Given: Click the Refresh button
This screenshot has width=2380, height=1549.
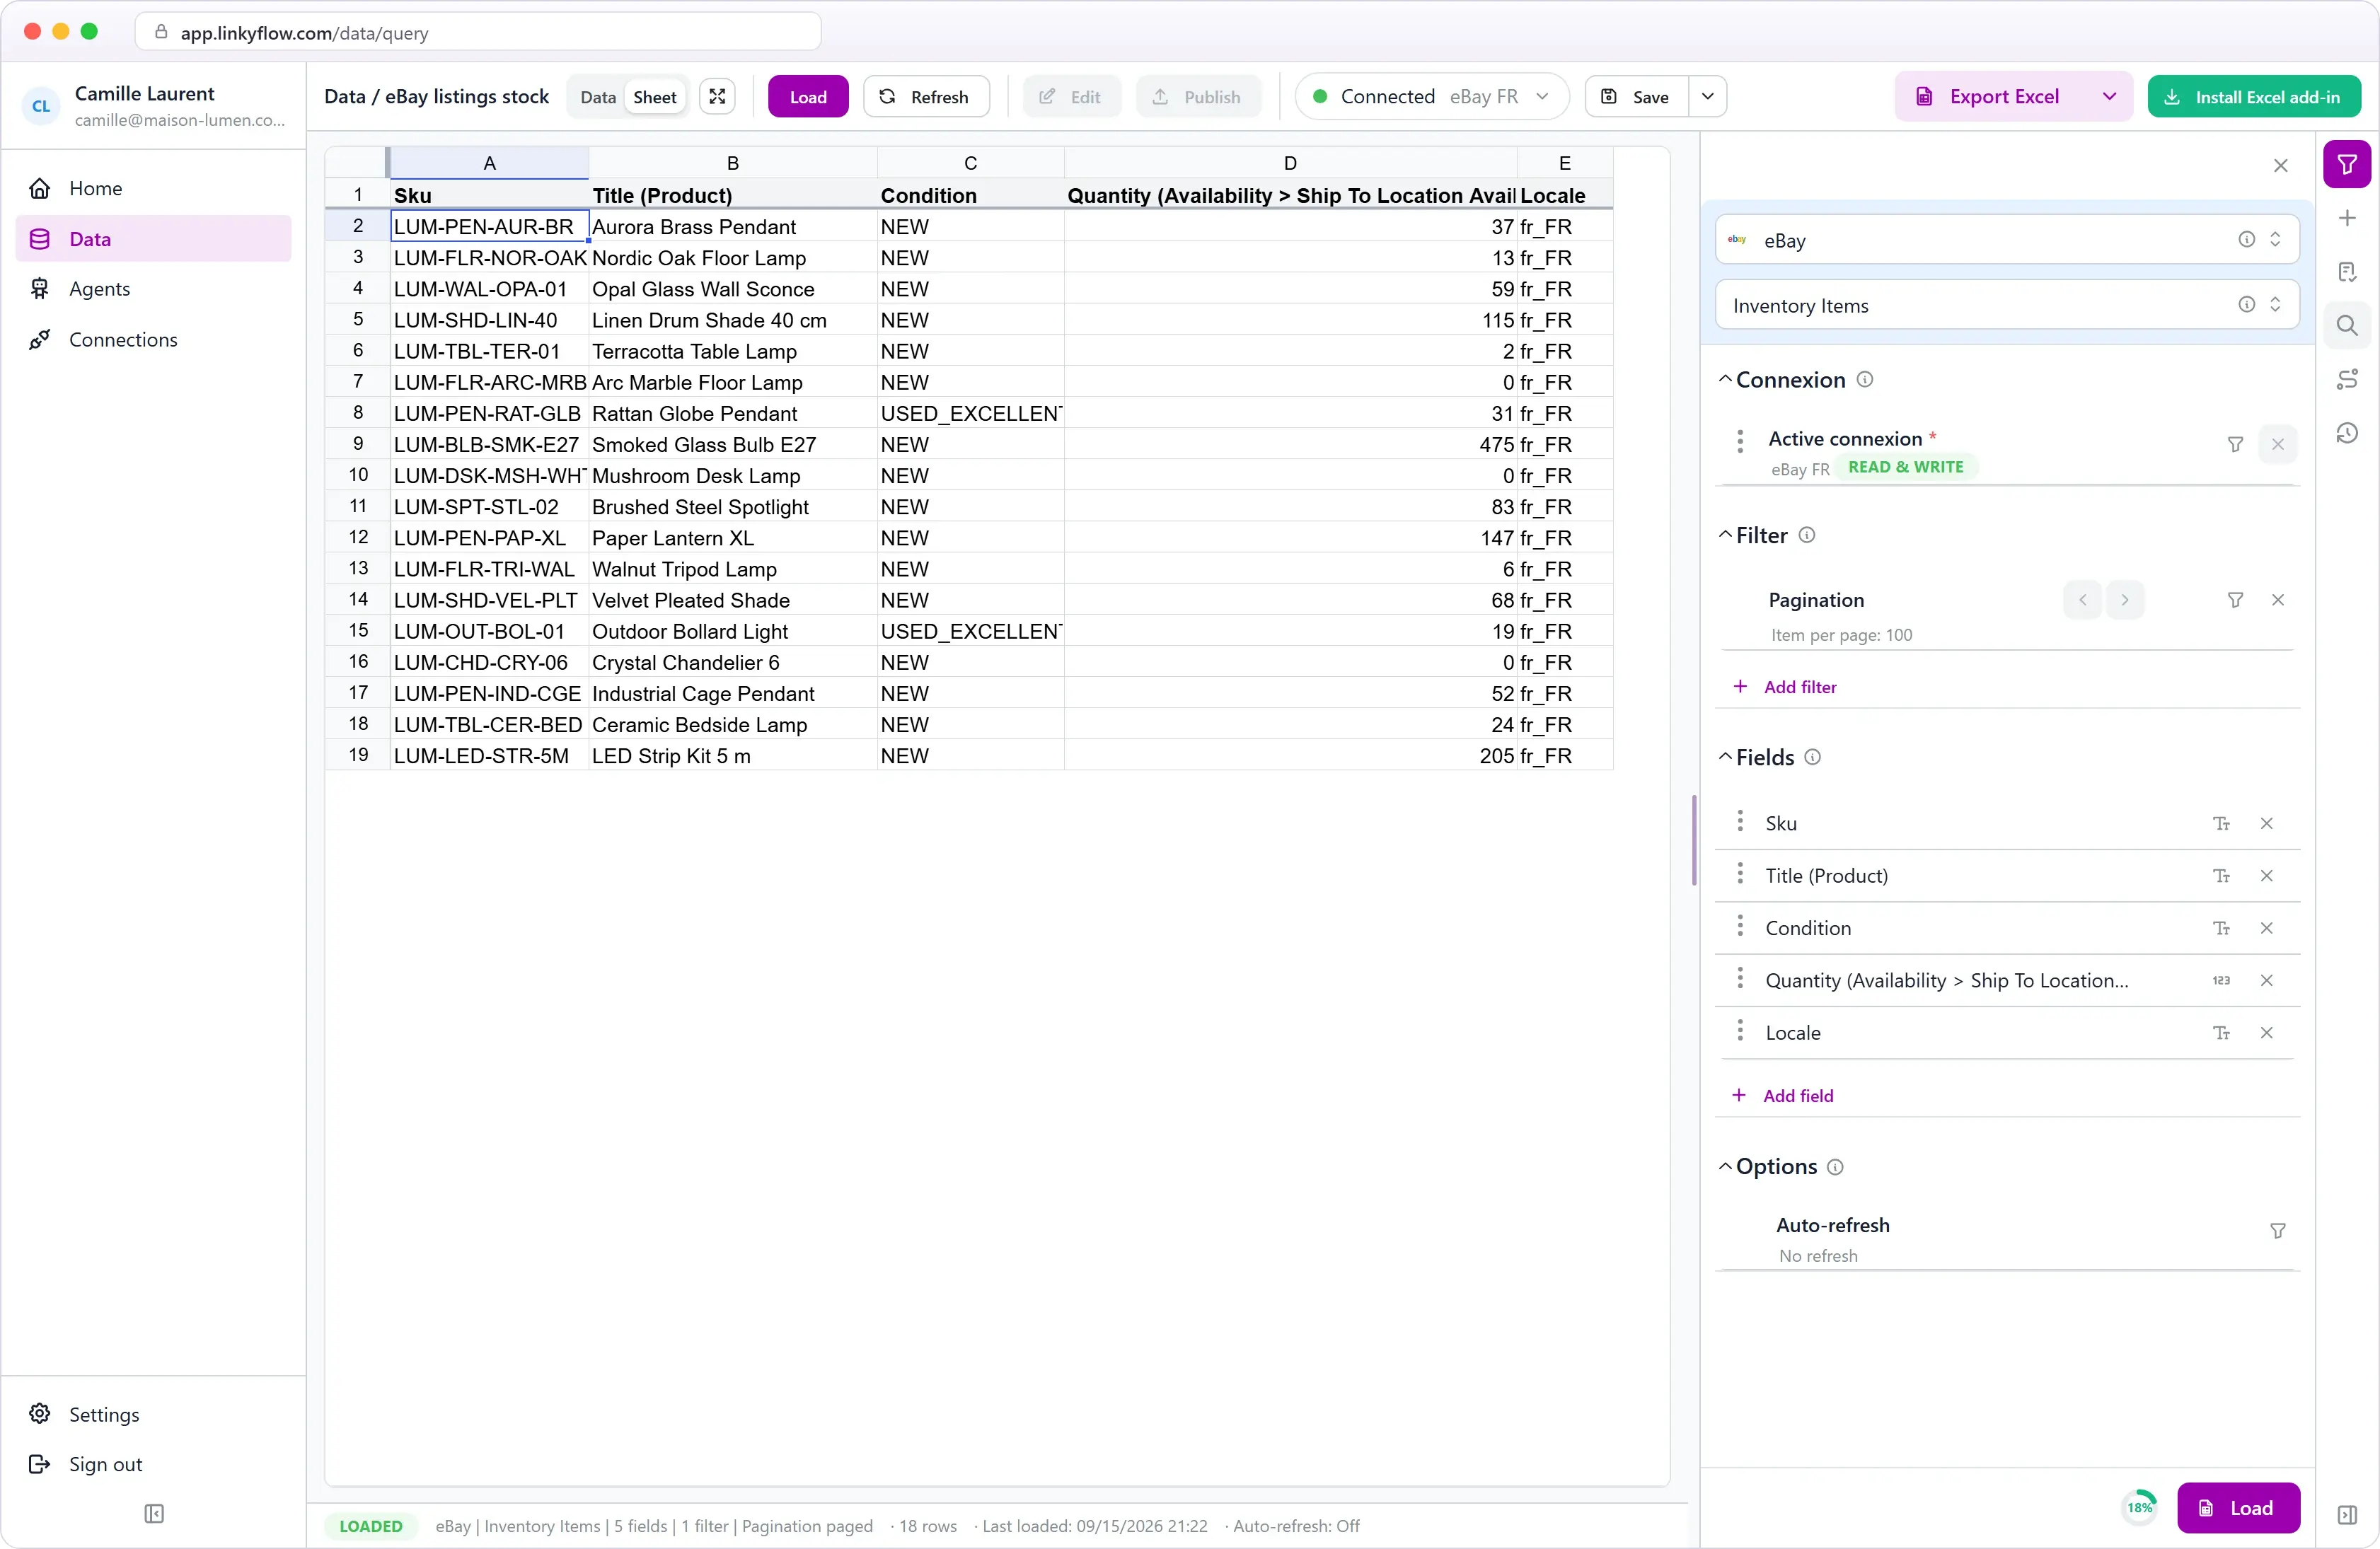Looking at the screenshot, I should coord(926,97).
